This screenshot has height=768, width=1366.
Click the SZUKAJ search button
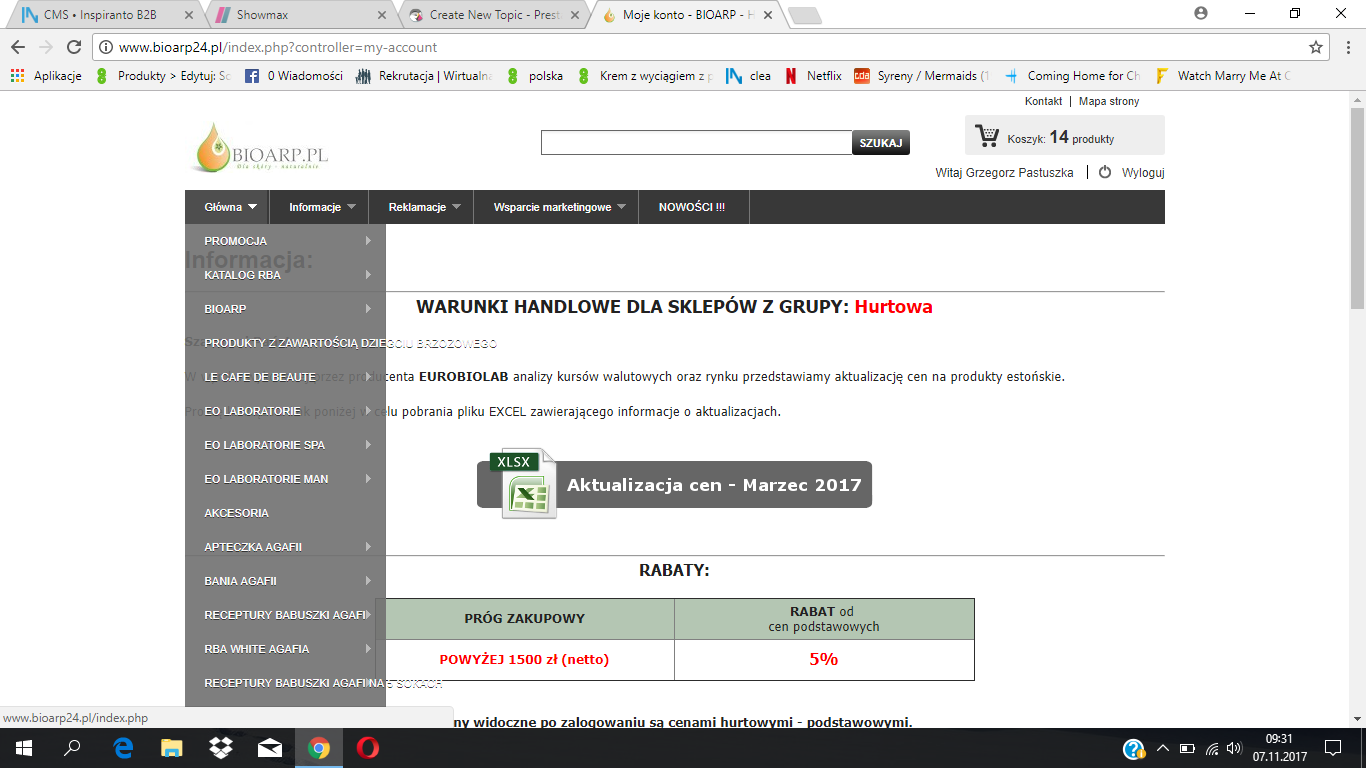[881, 143]
